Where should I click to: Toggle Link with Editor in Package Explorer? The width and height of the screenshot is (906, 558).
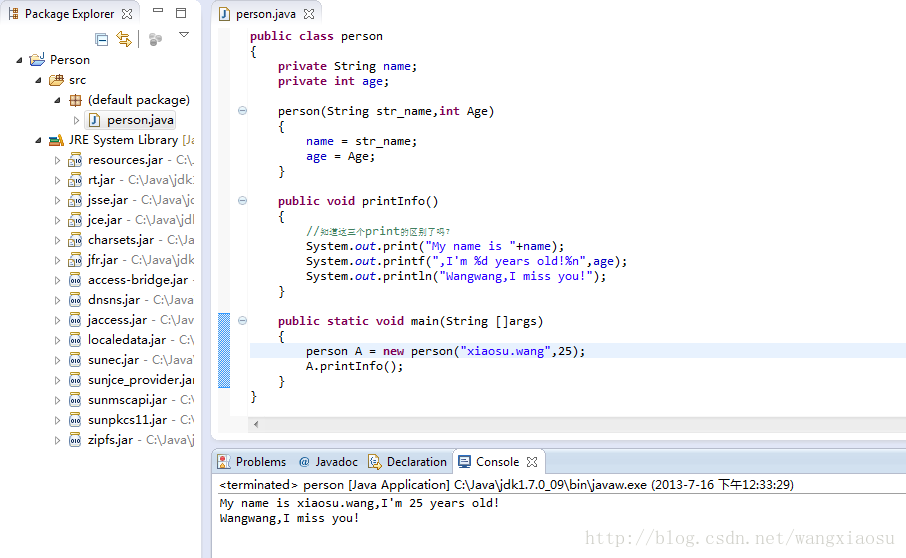(x=124, y=39)
